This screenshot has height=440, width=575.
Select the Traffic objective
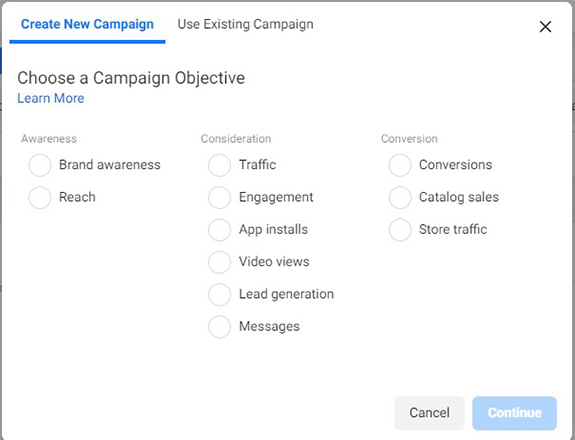pyautogui.click(x=219, y=165)
